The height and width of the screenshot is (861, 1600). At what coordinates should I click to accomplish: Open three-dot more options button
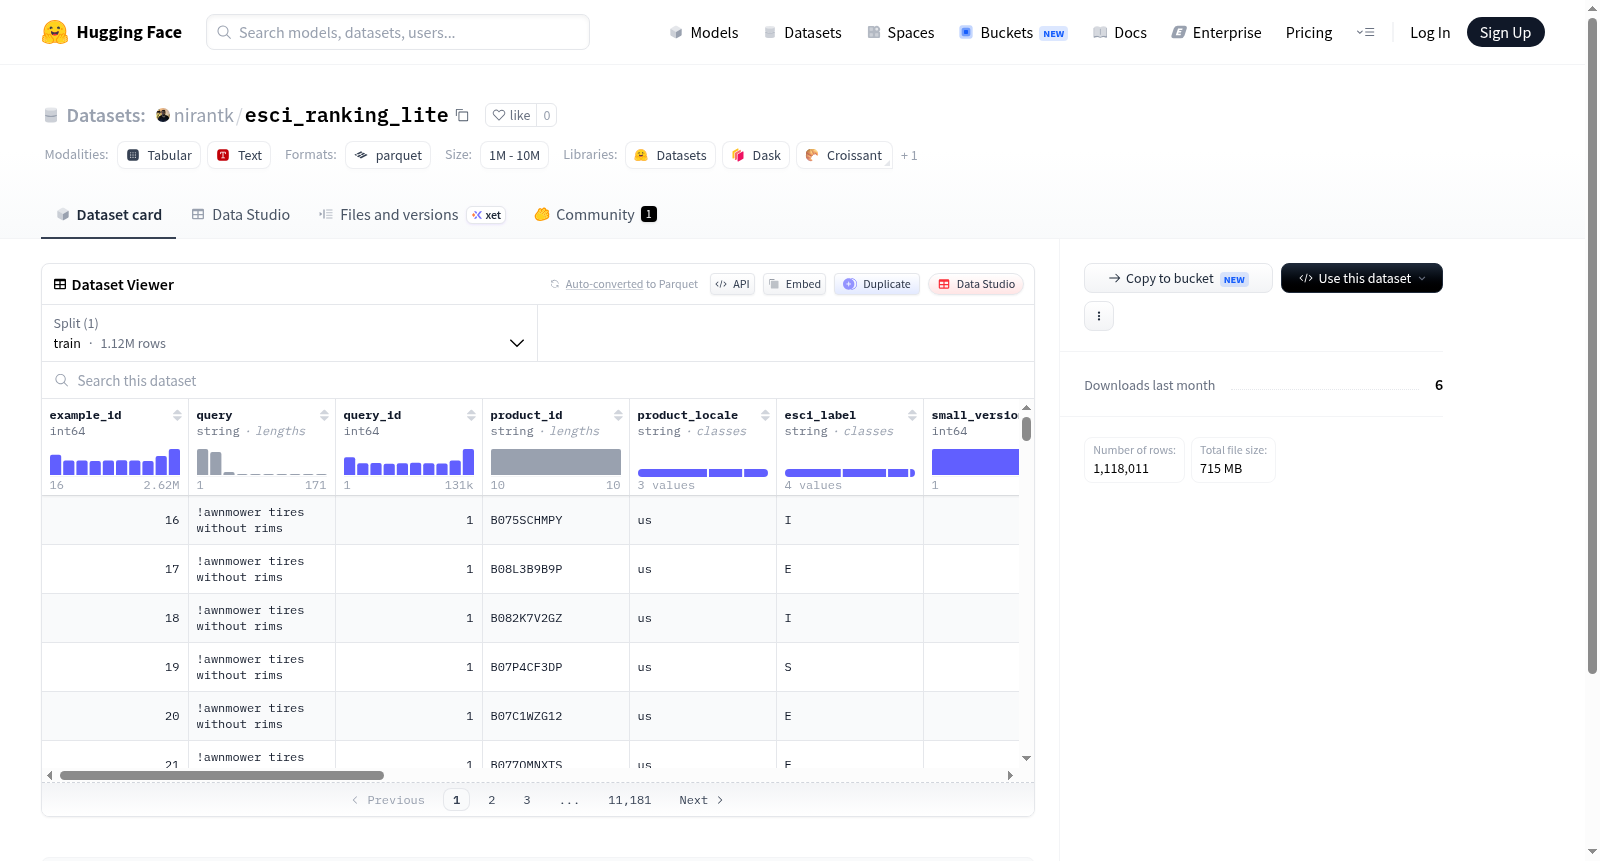pyautogui.click(x=1099, y=316)
